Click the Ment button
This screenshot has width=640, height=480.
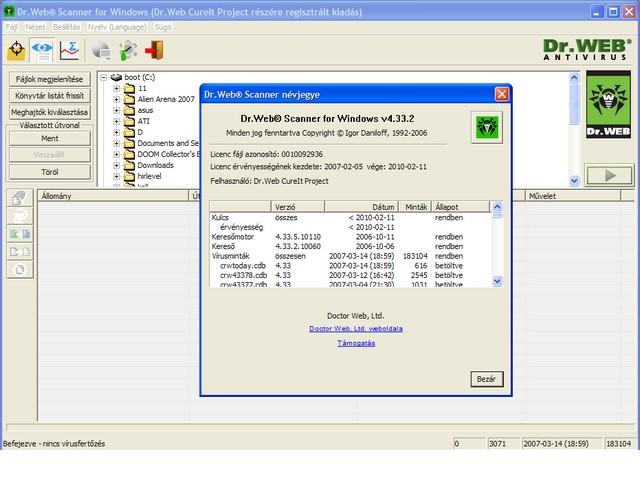coord(50,138)
